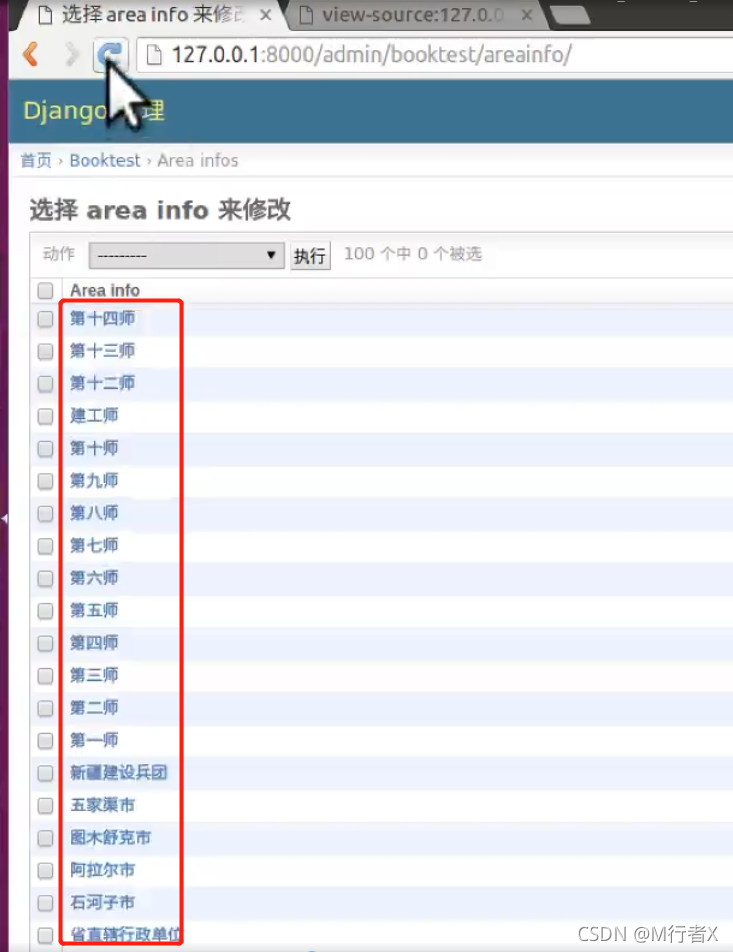Check the box for 图木舒克市

point(46,838)
